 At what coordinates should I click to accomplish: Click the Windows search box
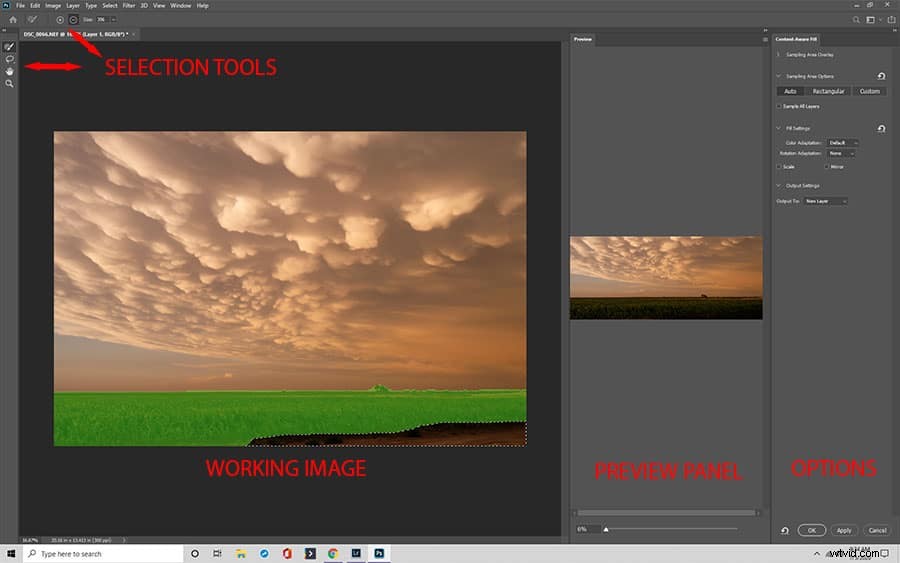(103, 553)
